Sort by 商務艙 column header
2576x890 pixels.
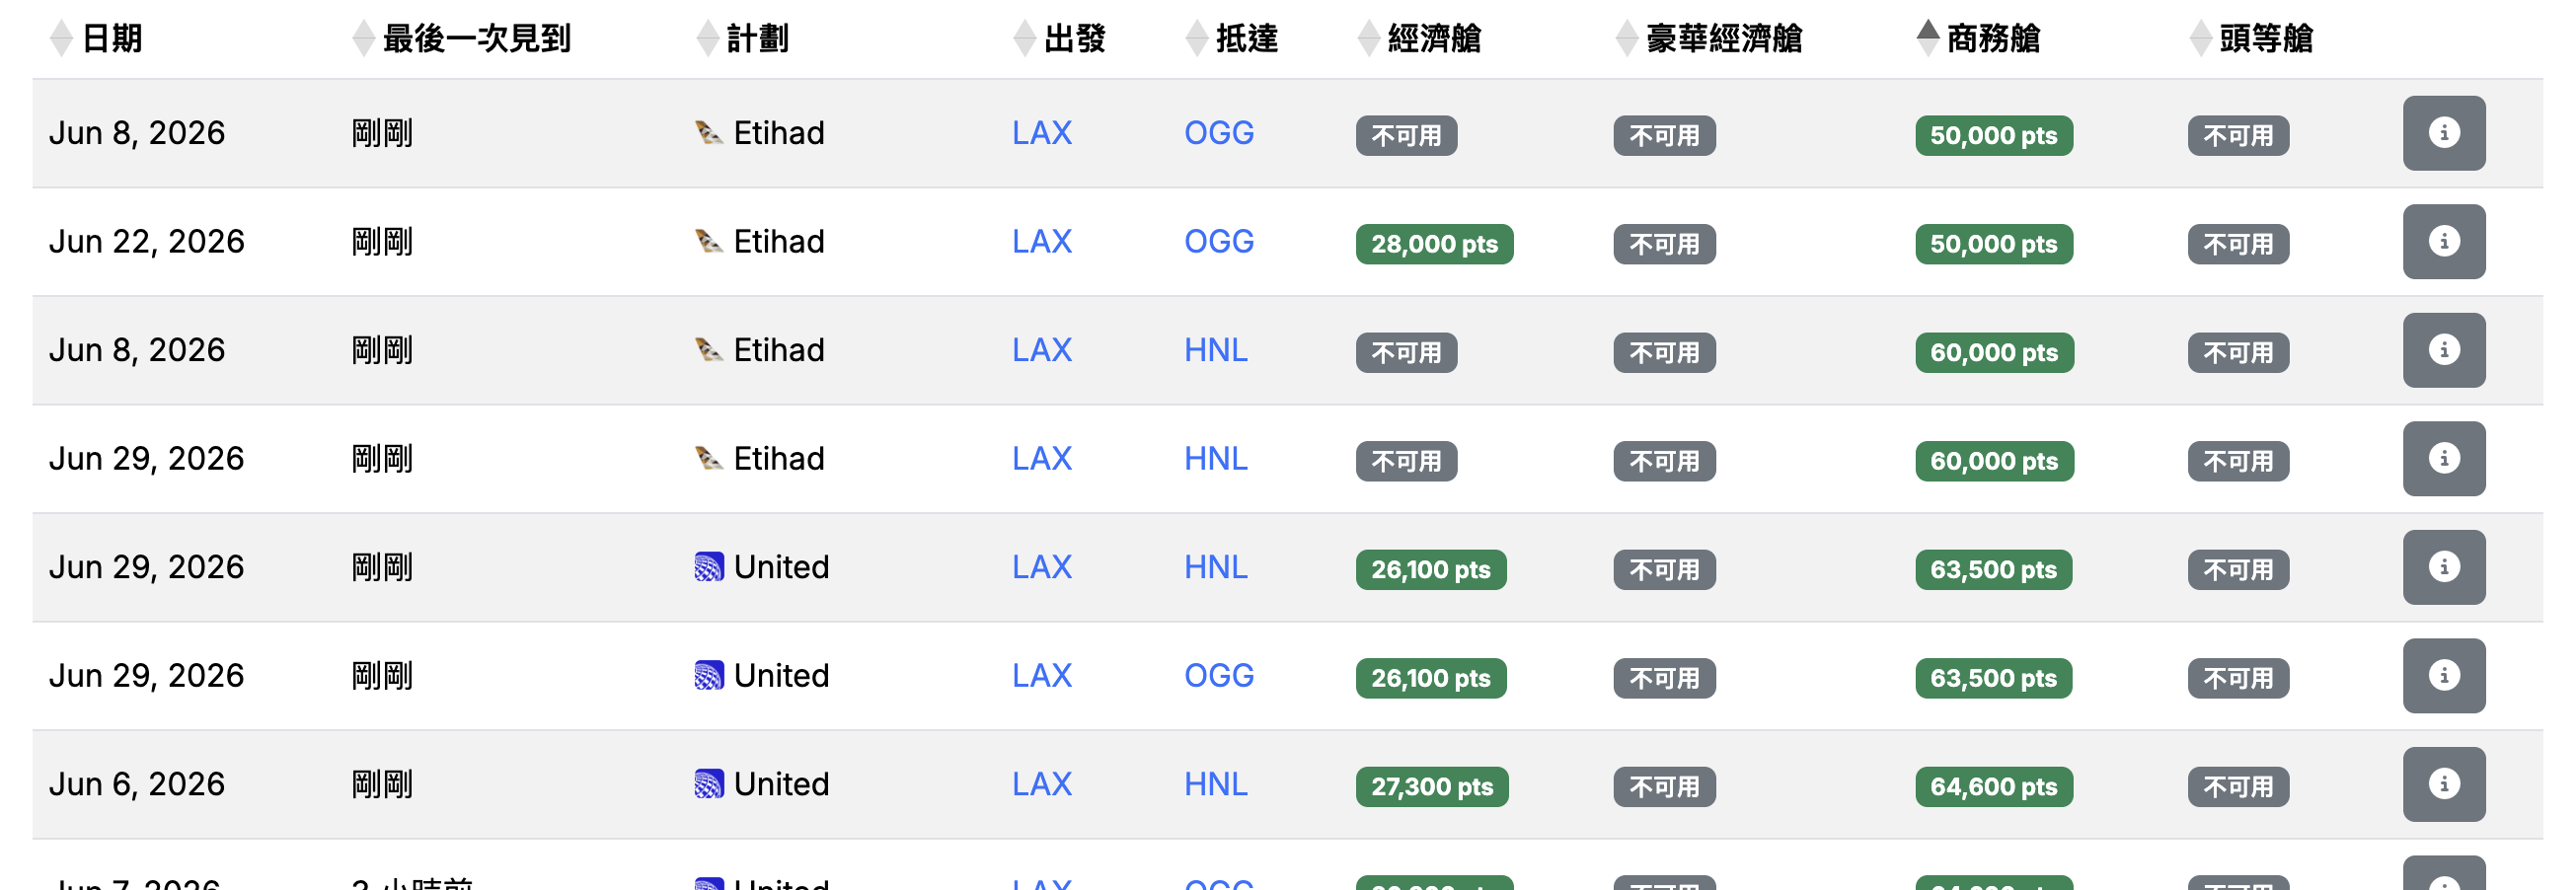[1978, 38]
